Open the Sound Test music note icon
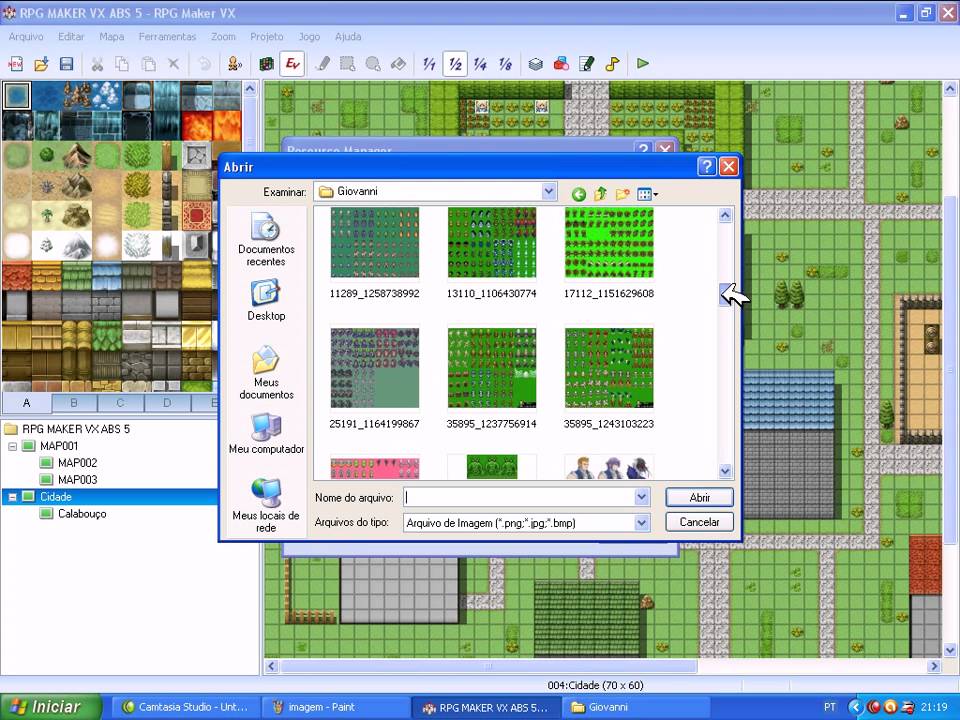Screen dimensions: 960x720 point(612,64)
